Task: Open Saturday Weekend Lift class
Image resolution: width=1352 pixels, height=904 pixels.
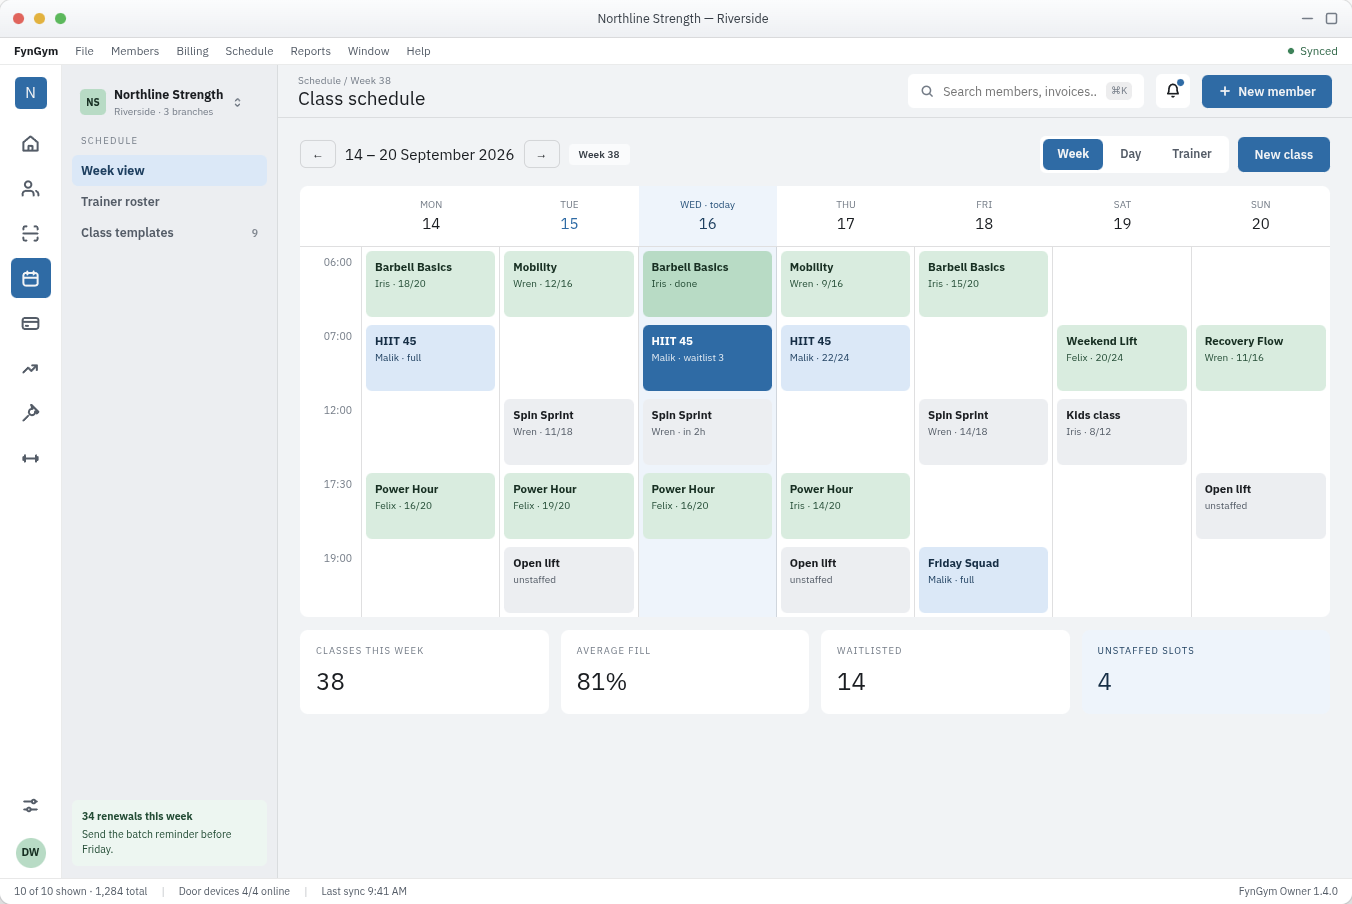Action: click(x=1122, y=358)
